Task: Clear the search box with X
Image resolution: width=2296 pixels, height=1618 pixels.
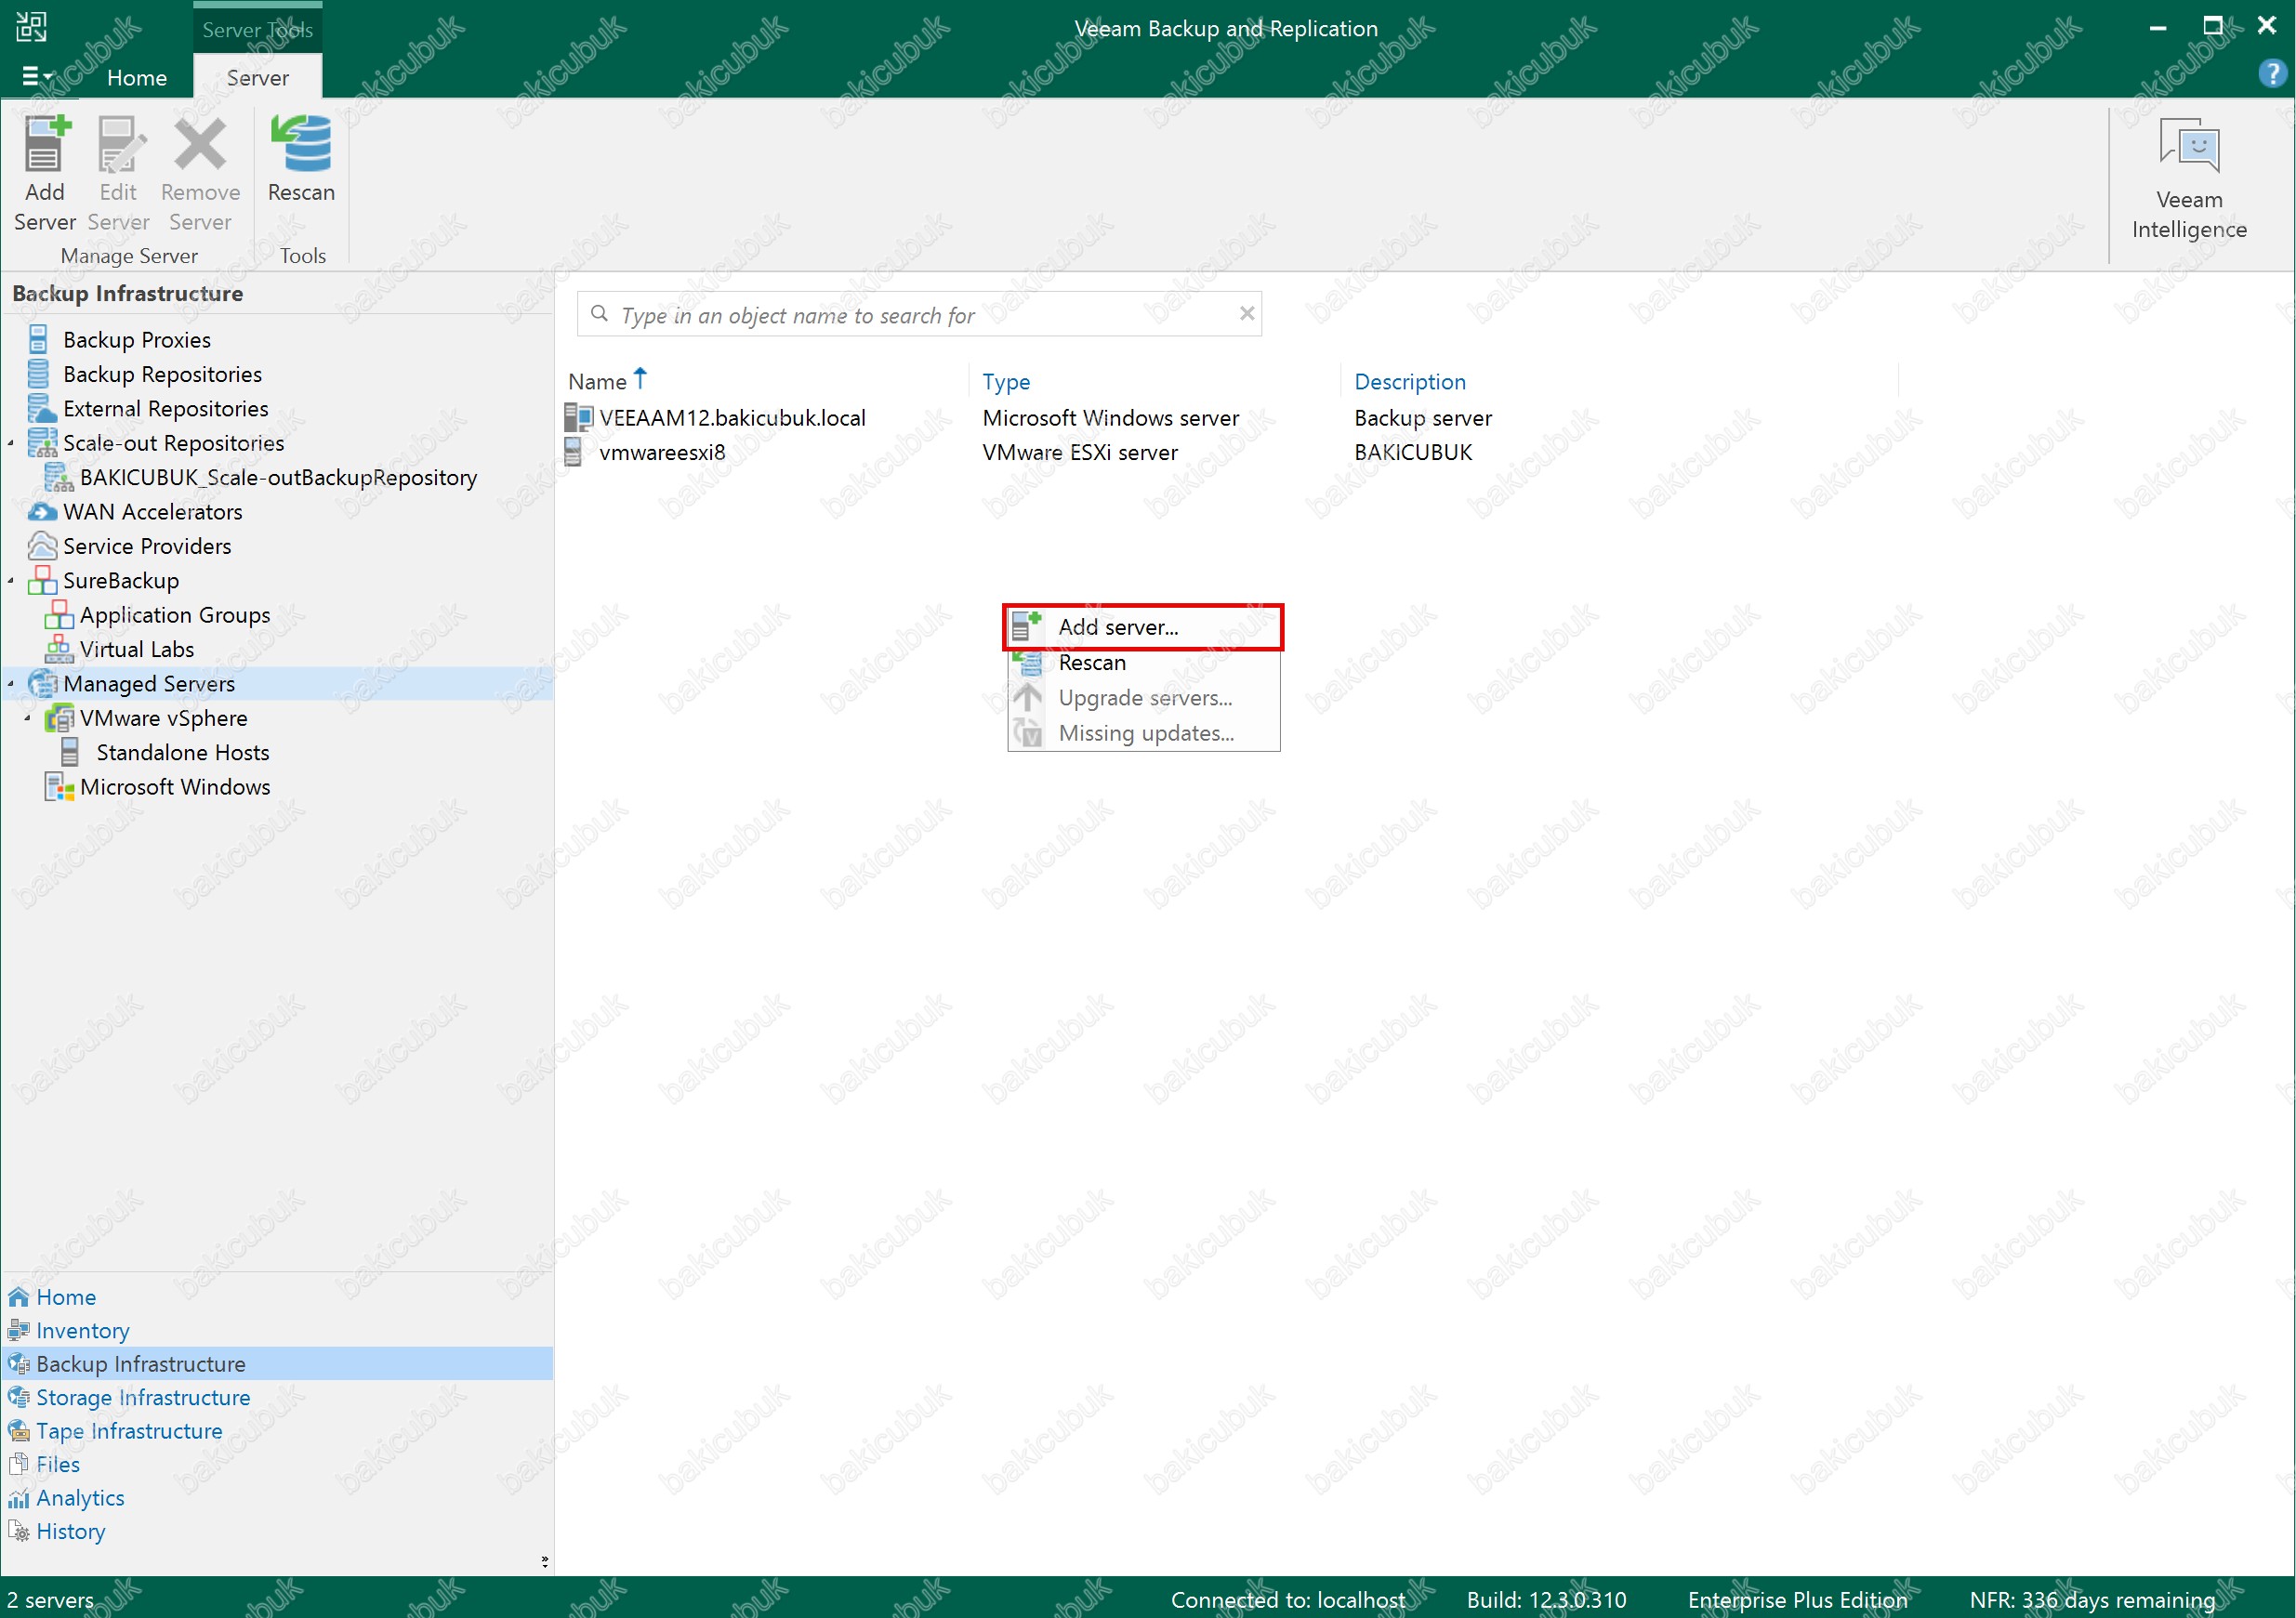Action: (1246, 314)
